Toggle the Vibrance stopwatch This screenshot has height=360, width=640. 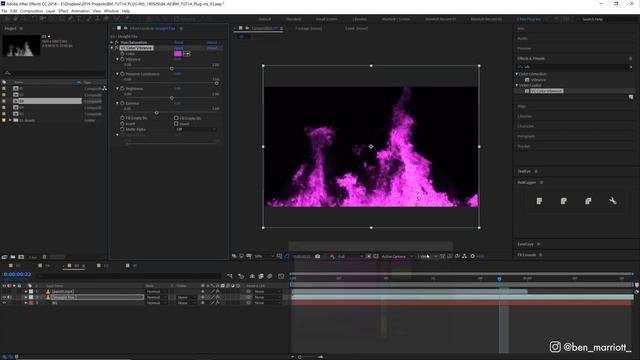122,59
